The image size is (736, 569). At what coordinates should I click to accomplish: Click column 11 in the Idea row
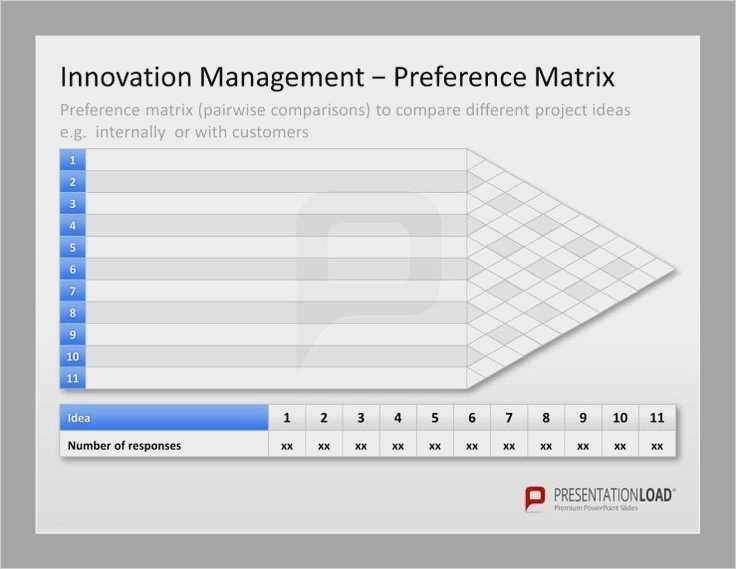pyautogui.click(x=657, y=418)
